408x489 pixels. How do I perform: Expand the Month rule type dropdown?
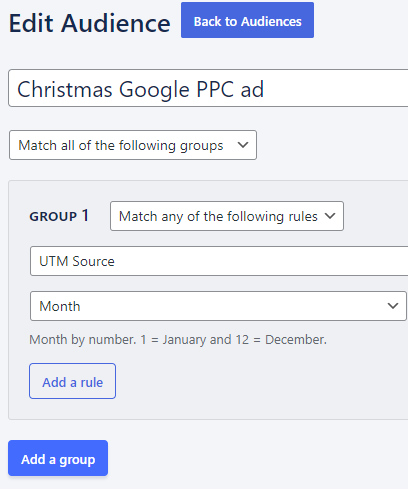(x=218, y=306)
